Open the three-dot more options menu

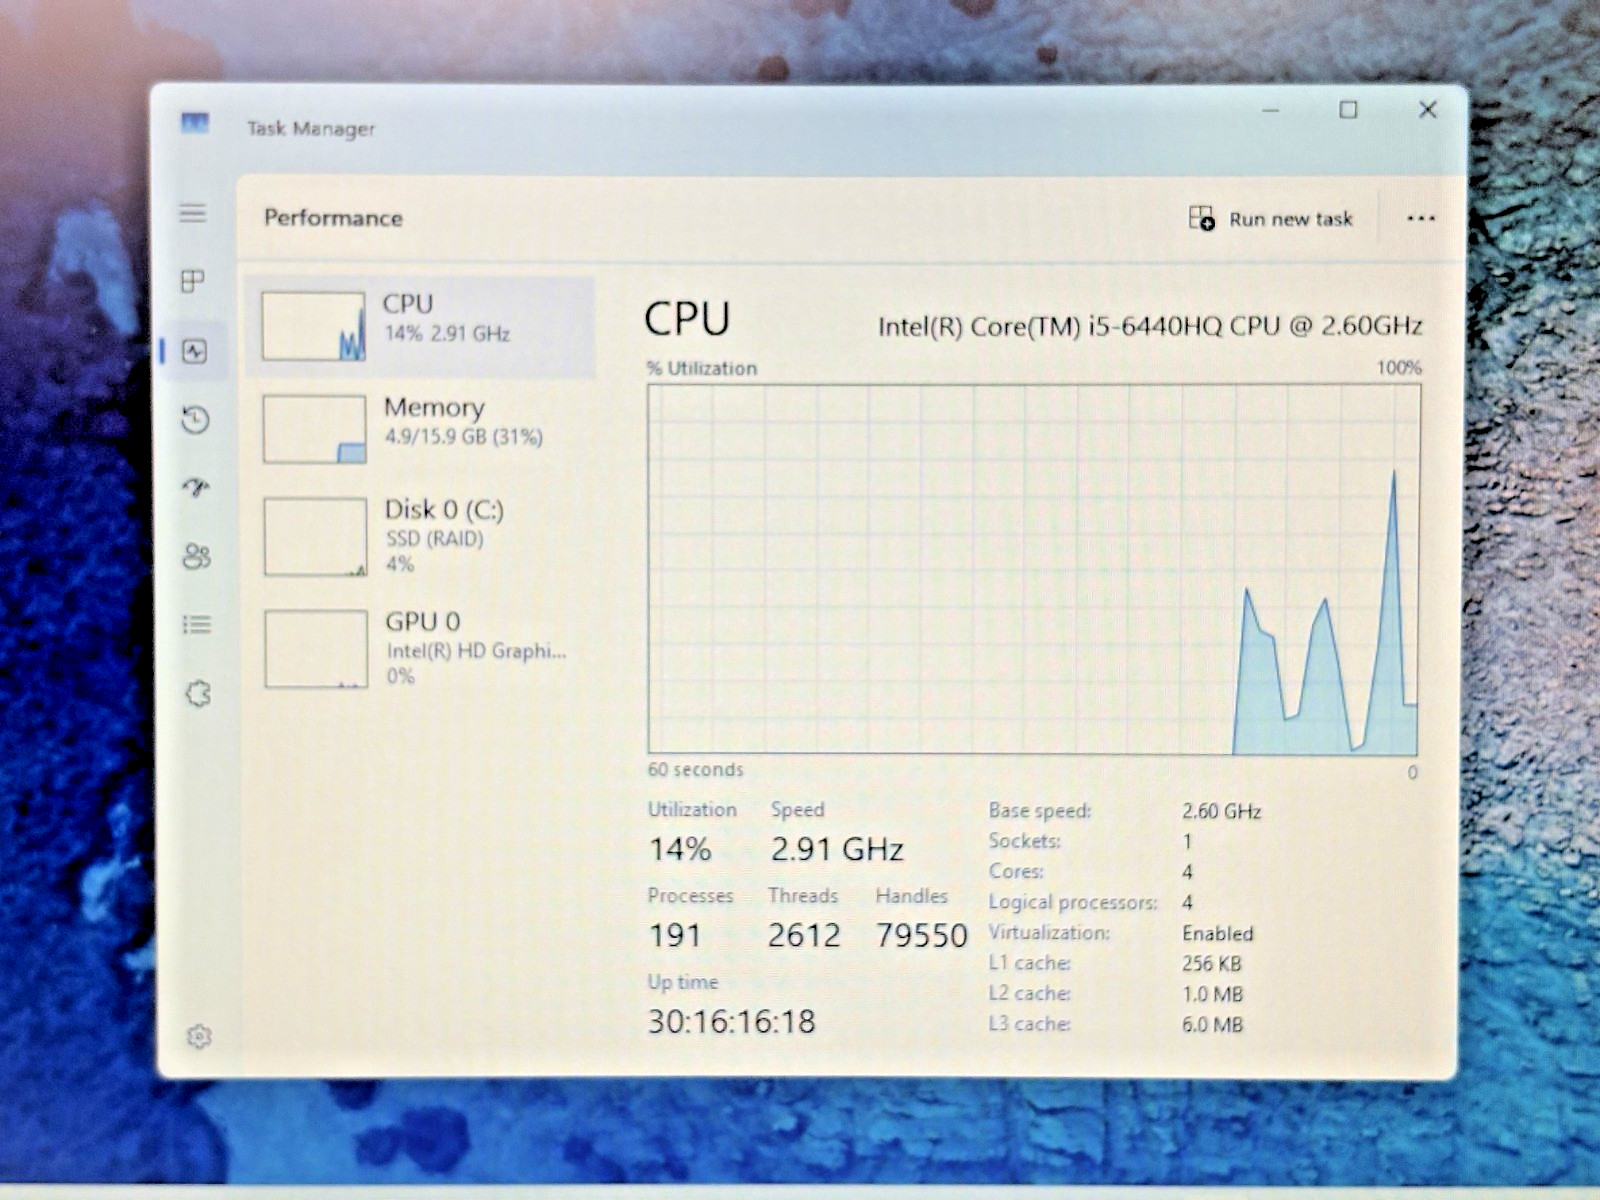(1421, 218)
